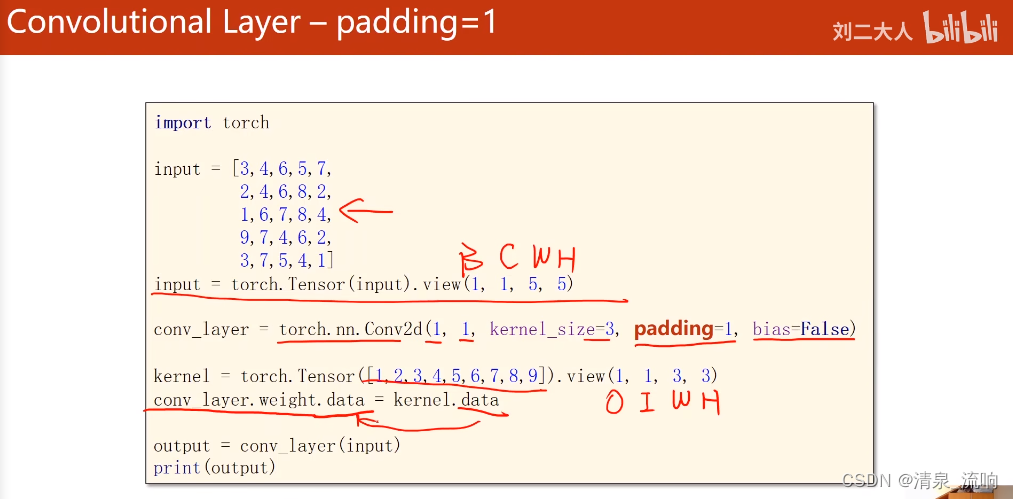Click the "conv_layer.weight.data" assignment target
The width and height of the screenshot is (1013, 499).
click(x=258, y=400)
